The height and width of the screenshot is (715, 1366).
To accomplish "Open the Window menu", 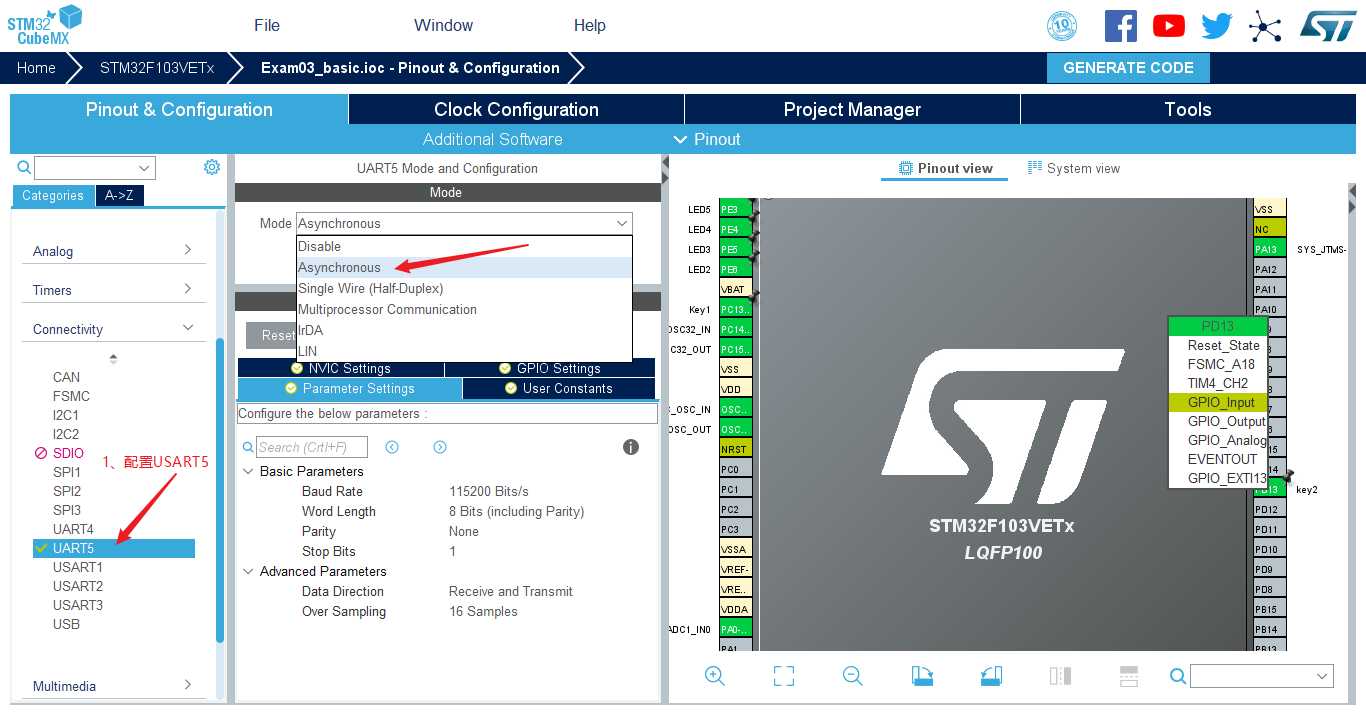I will (x=444, y=25).
